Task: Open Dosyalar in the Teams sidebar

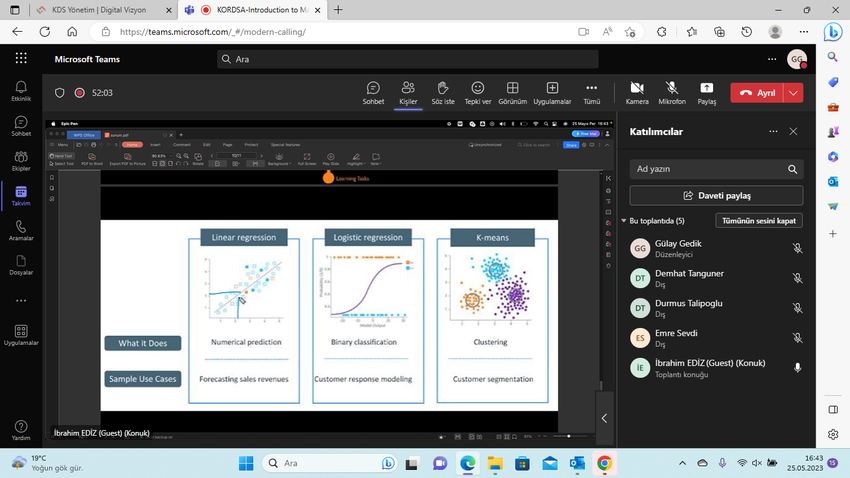Action: point(21,265)
